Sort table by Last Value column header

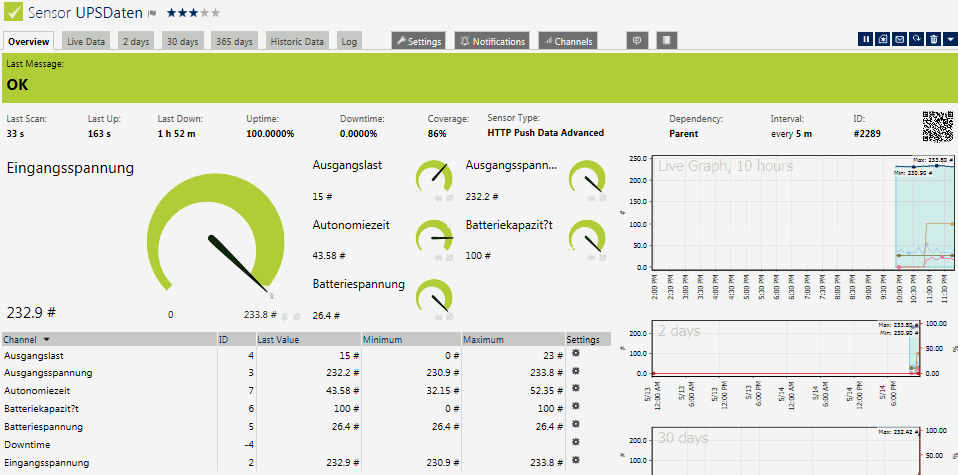[x=309, y=339]
